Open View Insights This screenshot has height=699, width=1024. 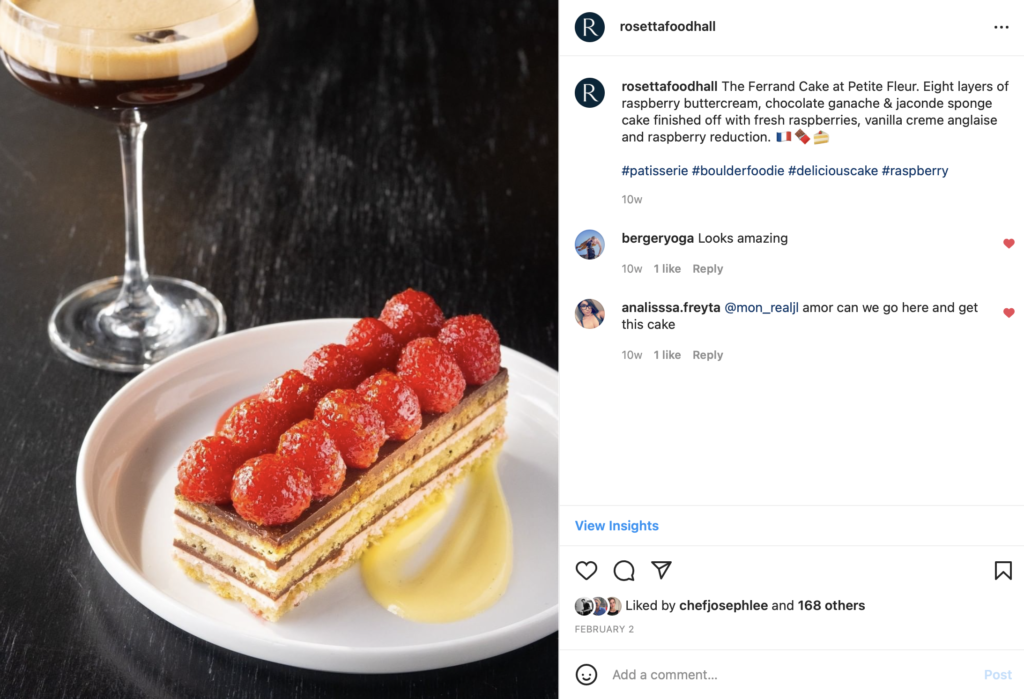click(x=616, y=525)
